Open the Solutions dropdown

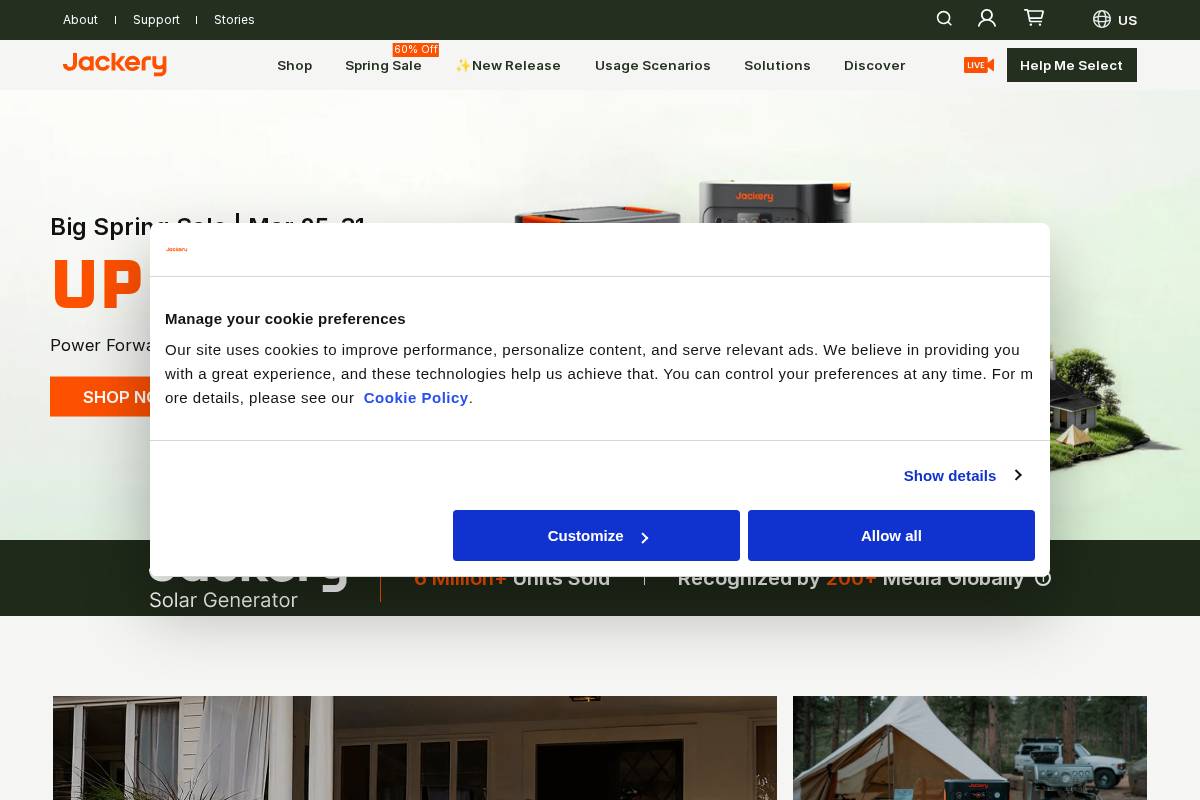(777, 65)
